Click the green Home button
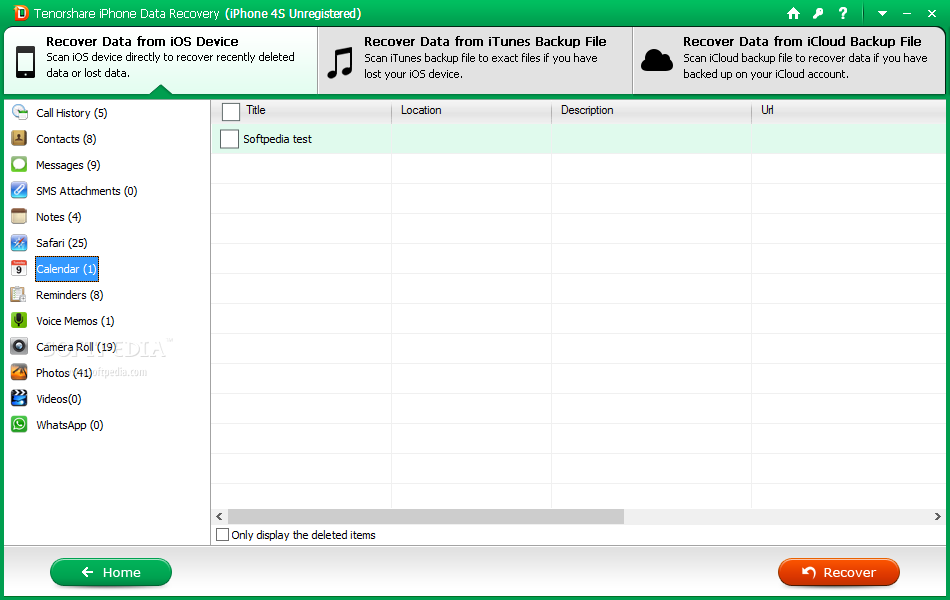 (111, 572)
